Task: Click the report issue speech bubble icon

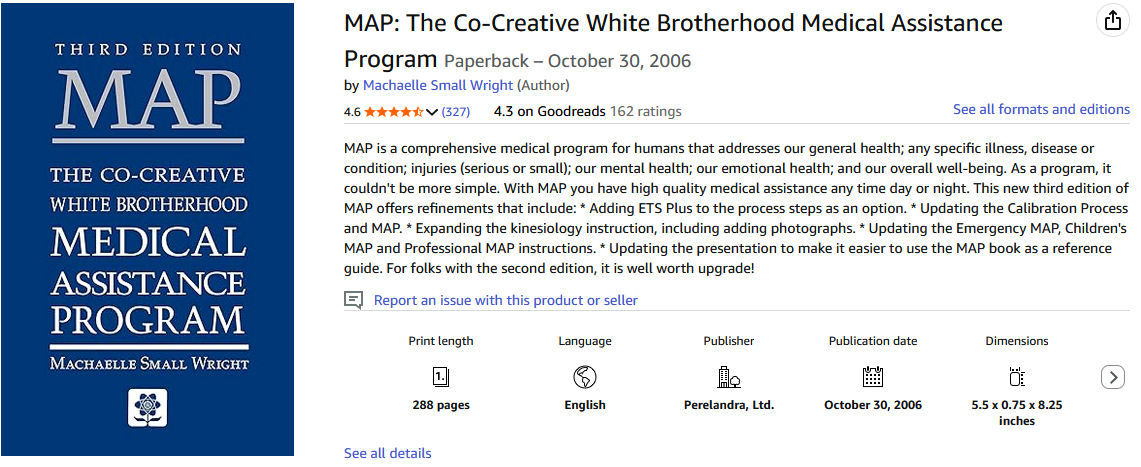Action: pos(353,300)
